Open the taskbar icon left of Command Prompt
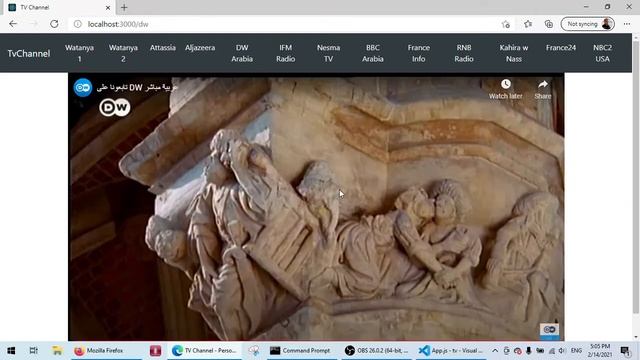 254,351
